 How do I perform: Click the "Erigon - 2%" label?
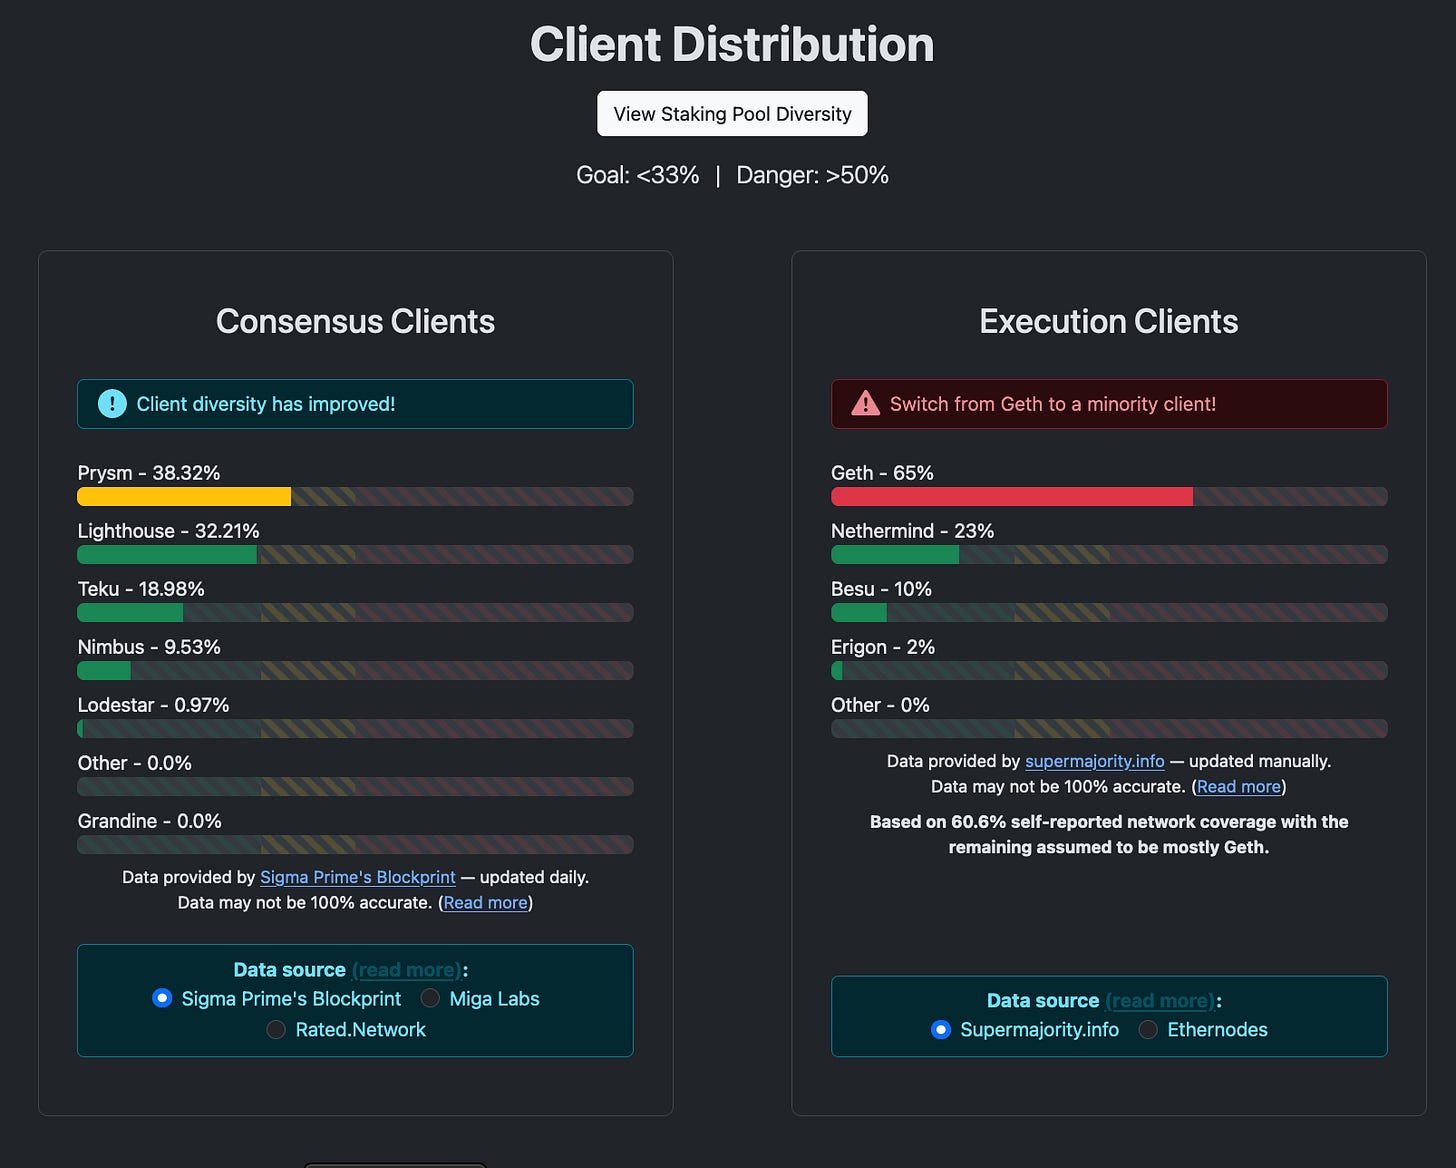pos(883,647)
